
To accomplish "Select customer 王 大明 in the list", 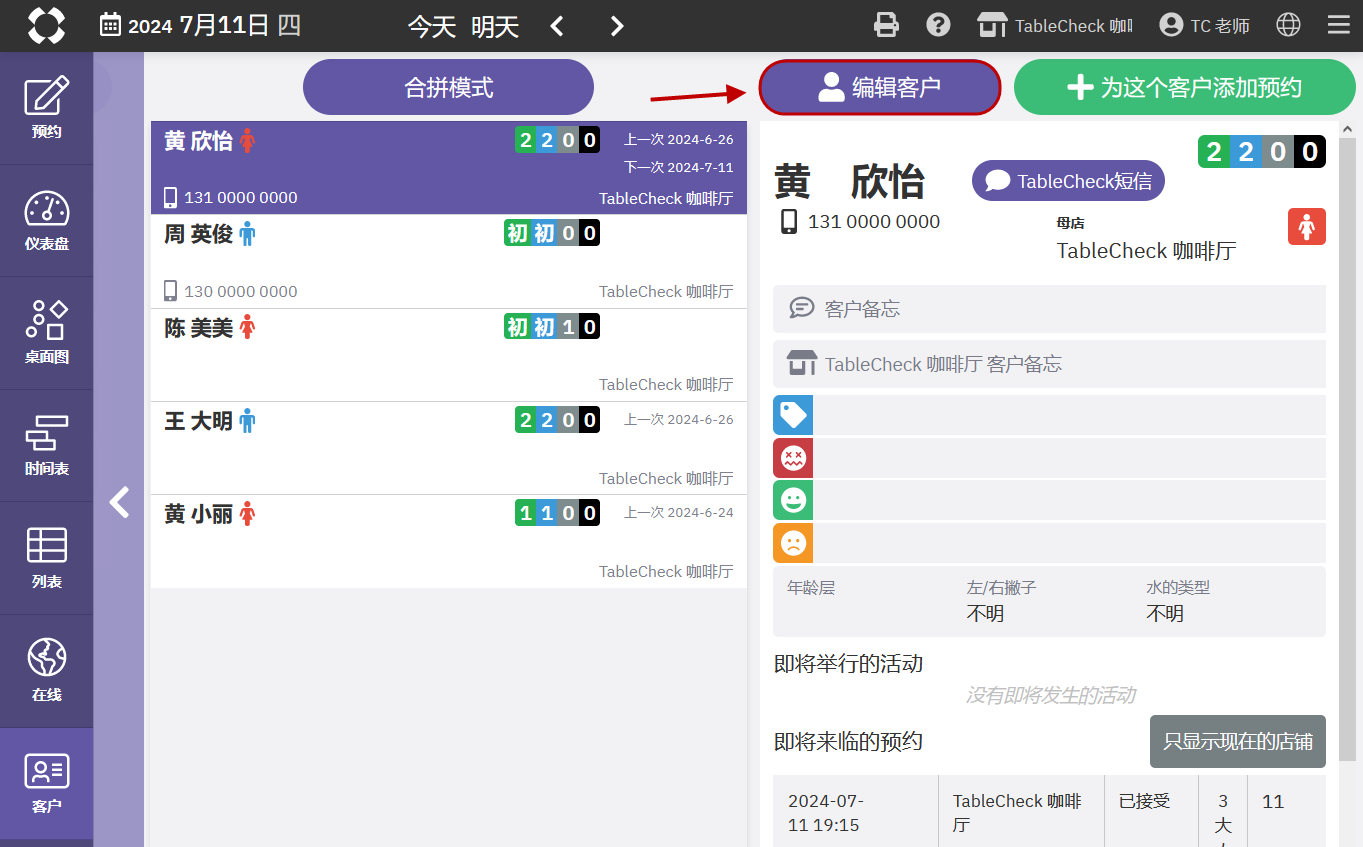I will (449, 448).
